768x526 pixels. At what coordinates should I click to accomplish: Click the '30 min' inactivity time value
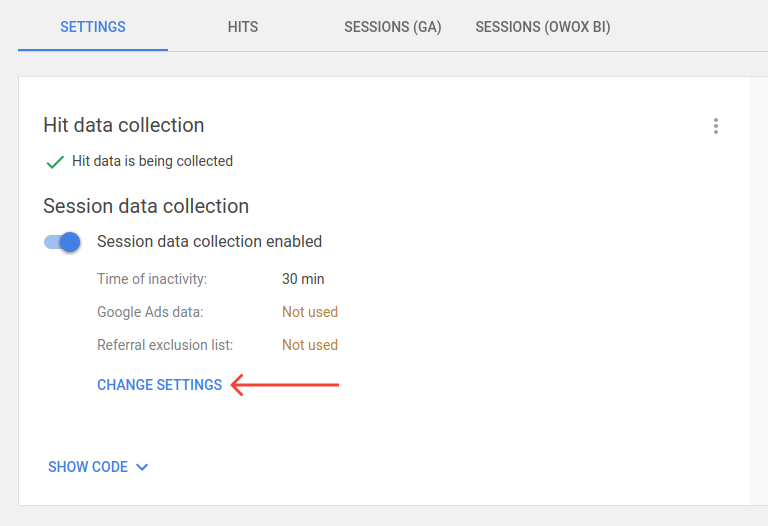tap(303, 279)
